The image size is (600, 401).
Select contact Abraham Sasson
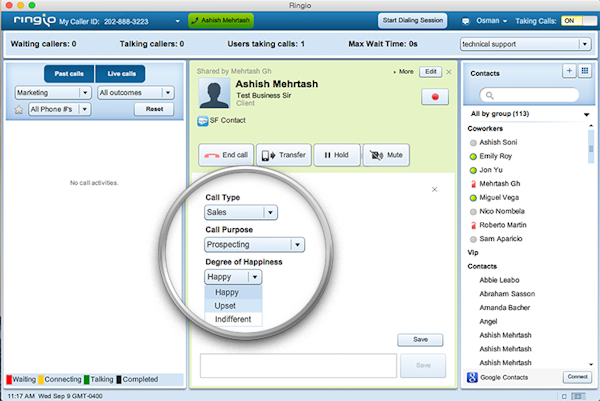point(507,294)
